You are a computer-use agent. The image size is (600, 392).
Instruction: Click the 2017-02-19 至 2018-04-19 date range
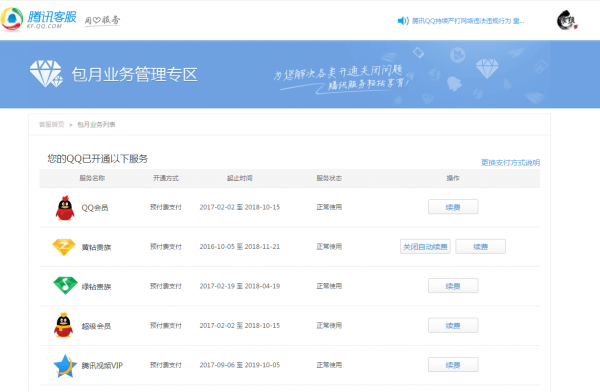pos(240,286)
